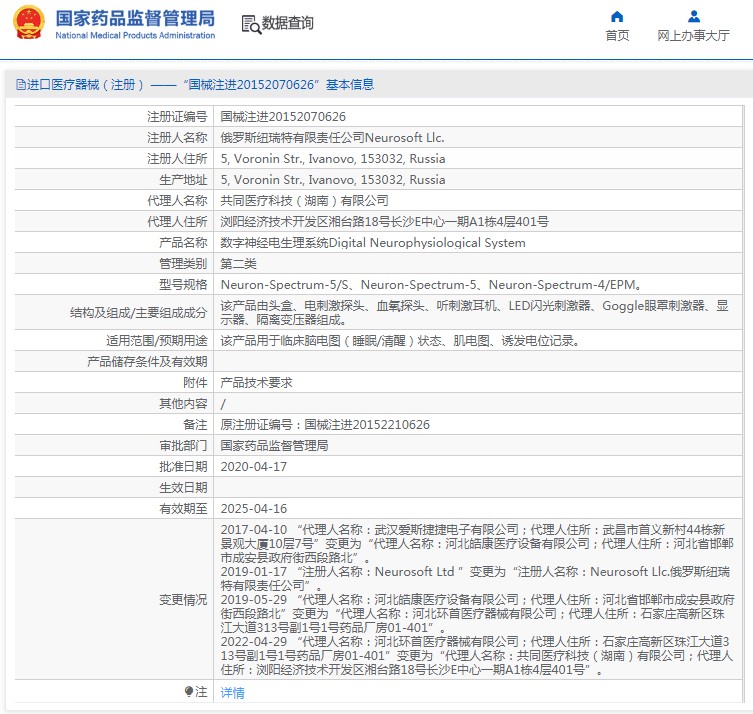Viewport: 753px width, 714px height.
Task: Click the 2019-05-29 change record entry
Action: [x=477, y=614]
